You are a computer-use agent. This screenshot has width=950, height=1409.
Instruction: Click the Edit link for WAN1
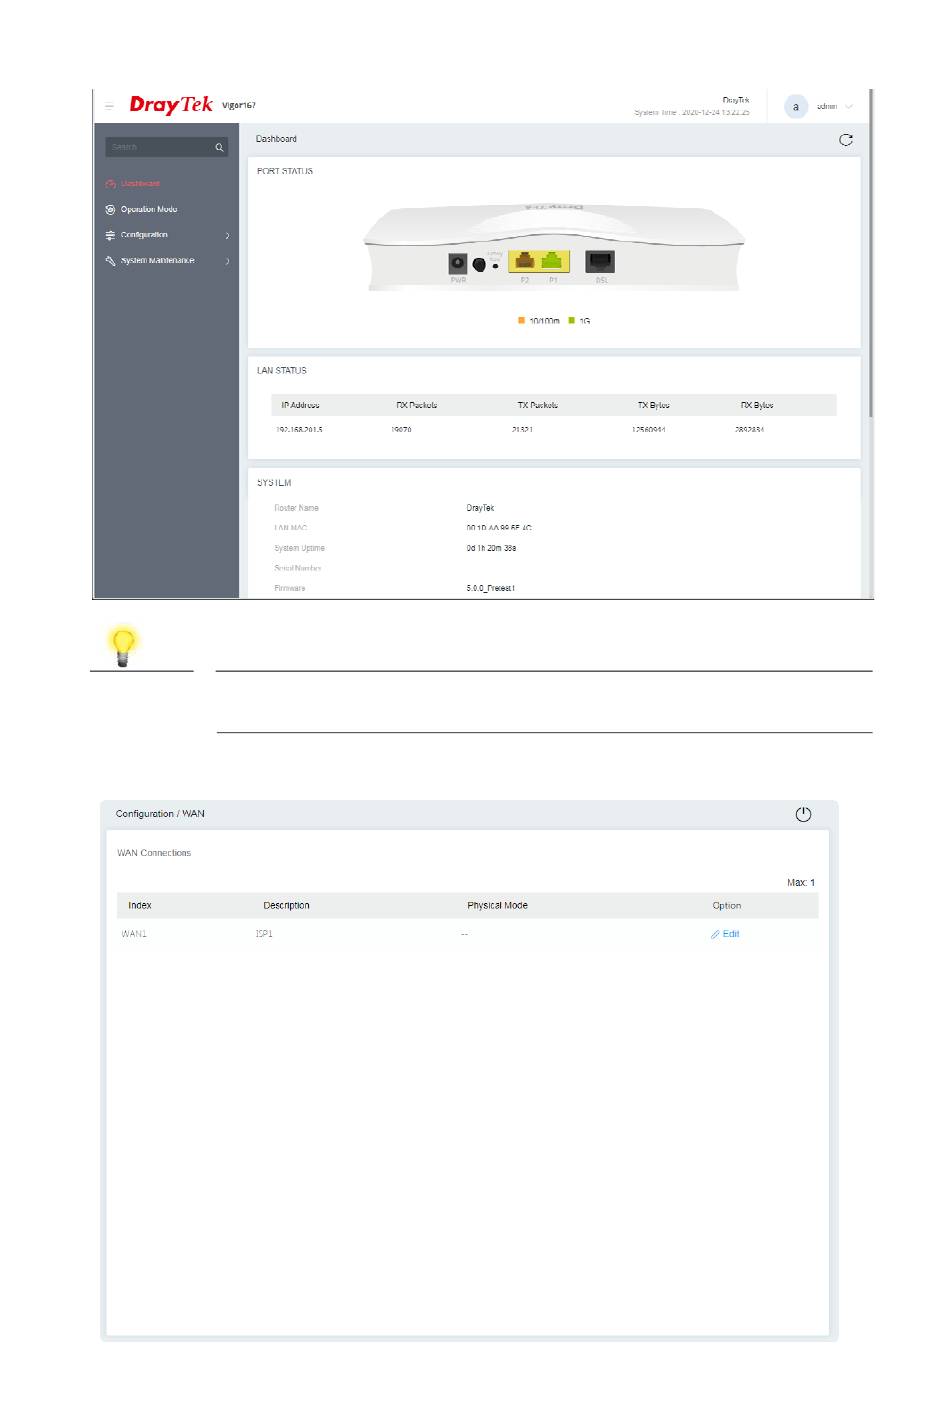(731, 934)
